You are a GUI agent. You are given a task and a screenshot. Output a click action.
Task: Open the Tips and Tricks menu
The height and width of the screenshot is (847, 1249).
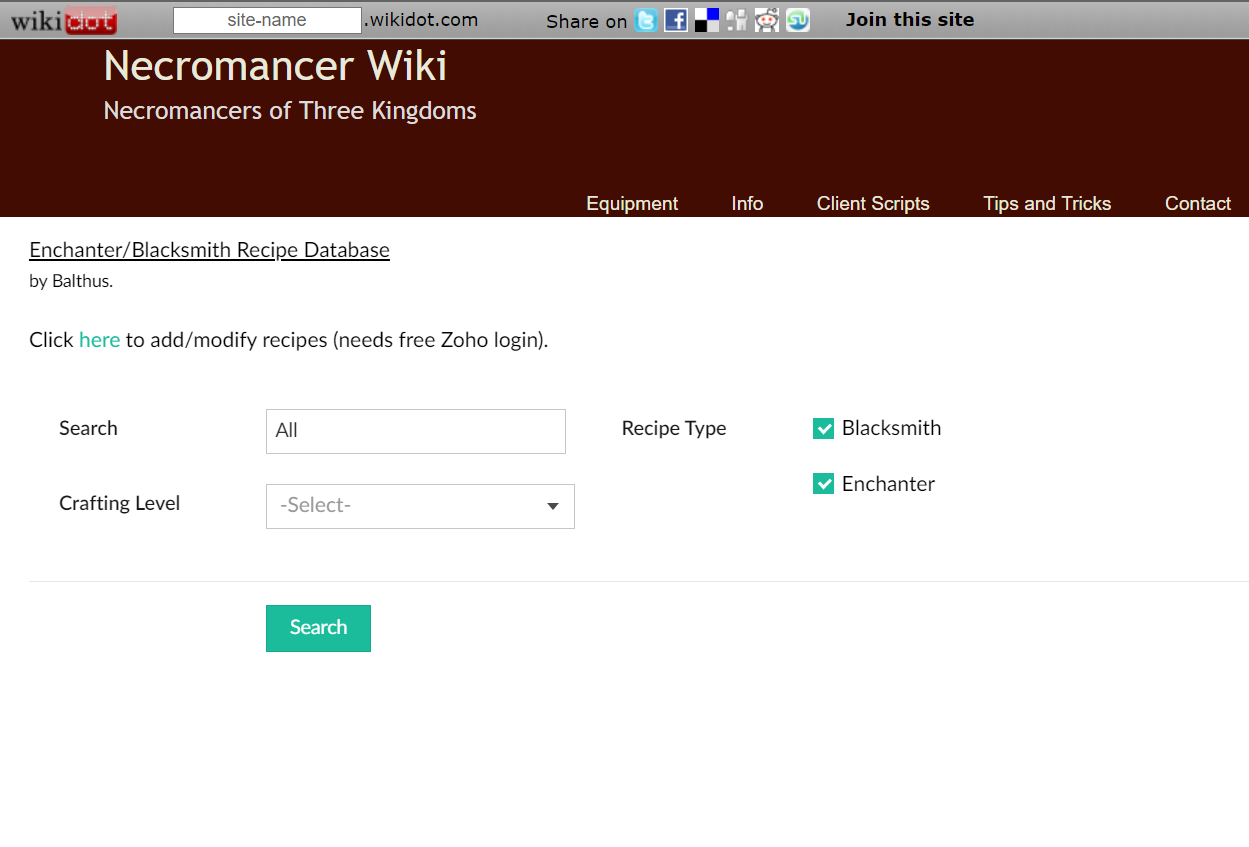1047,204
